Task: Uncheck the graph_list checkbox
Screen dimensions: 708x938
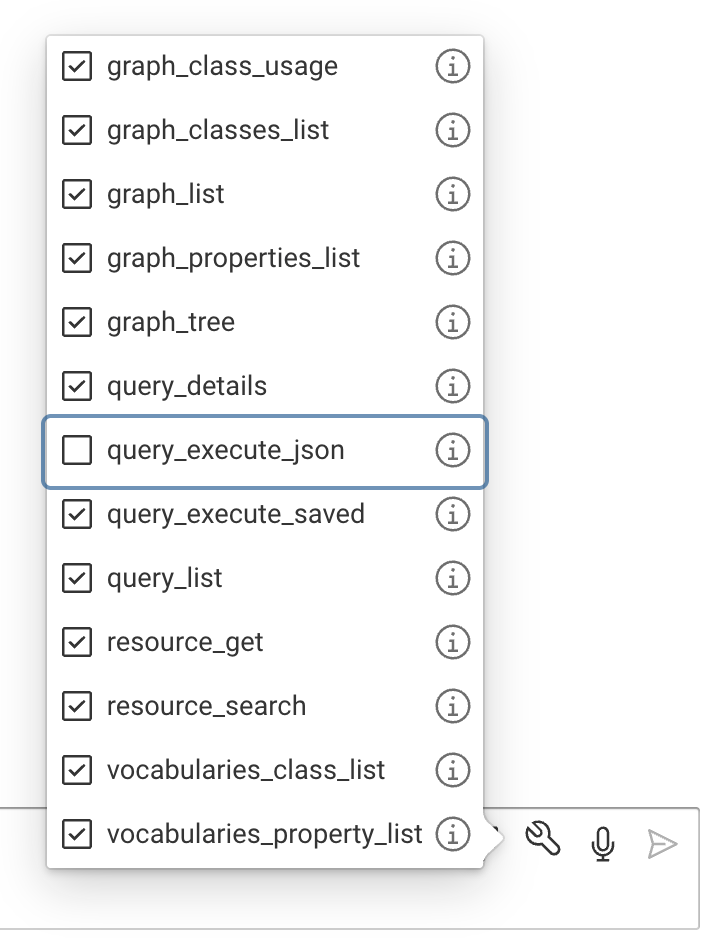Action: 77,195
